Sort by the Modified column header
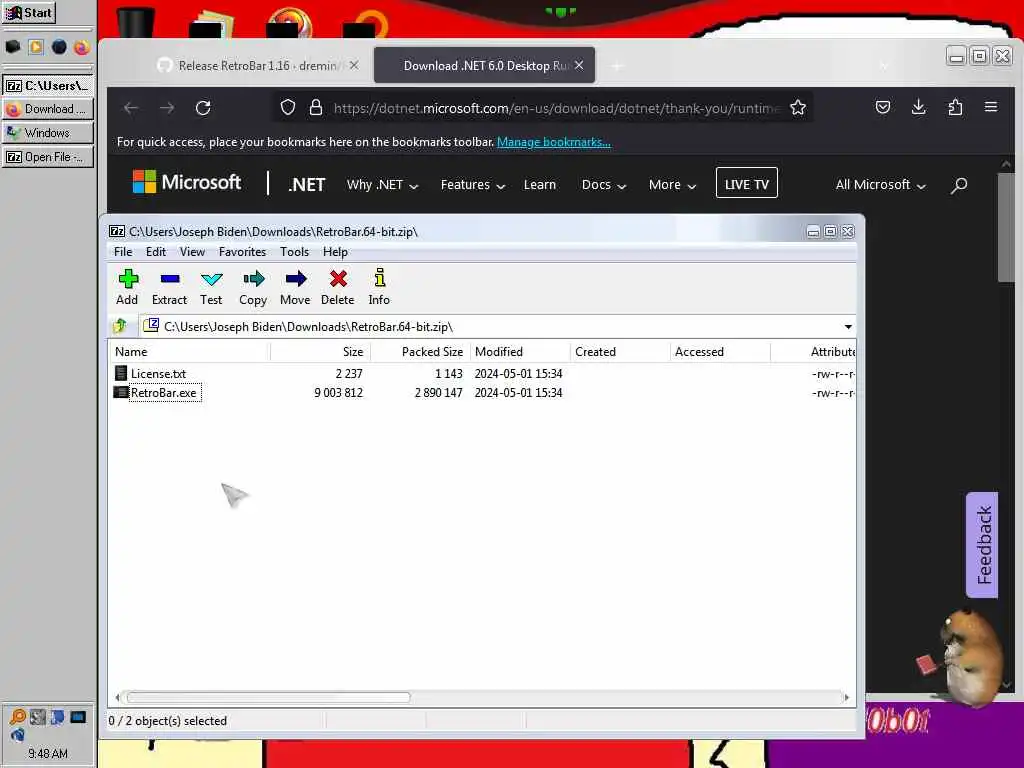This screenshot has width=1024, height=768. [x=520, y=352]
